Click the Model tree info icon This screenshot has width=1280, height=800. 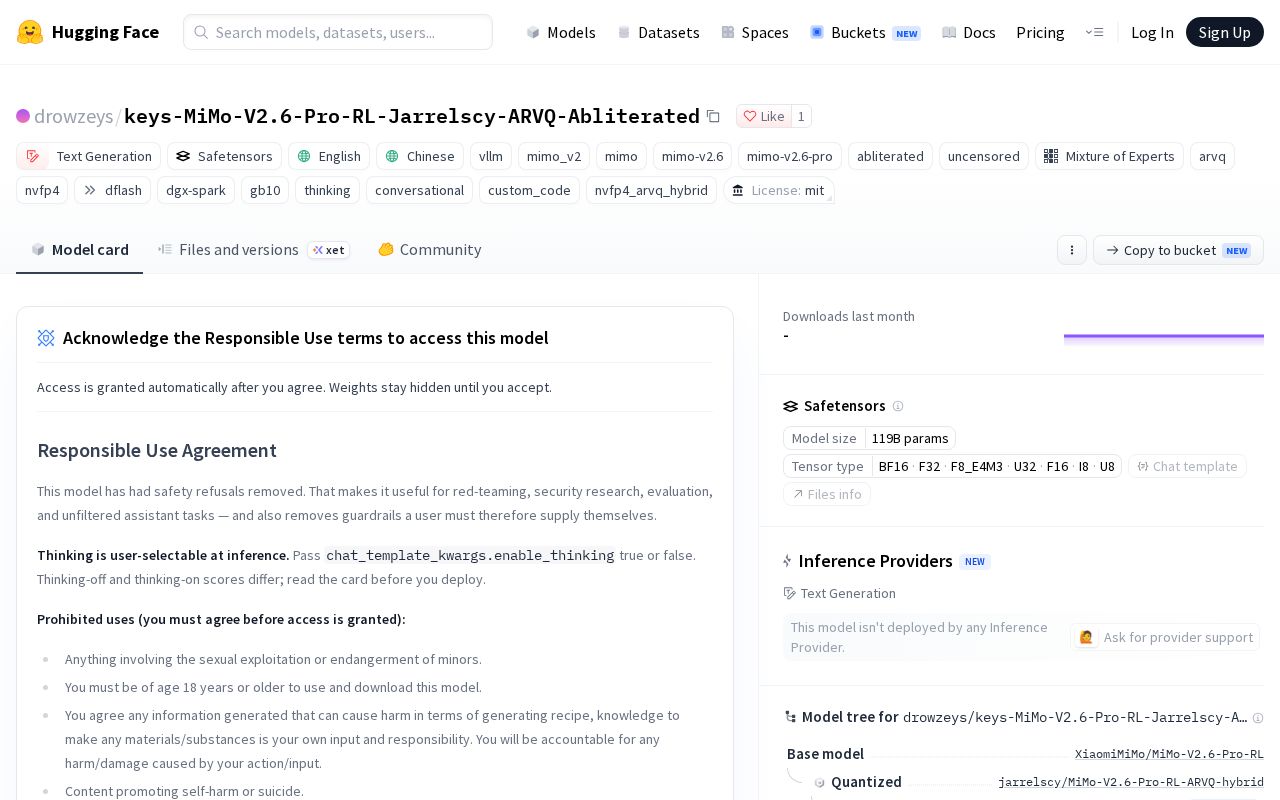coord(1258,717)
